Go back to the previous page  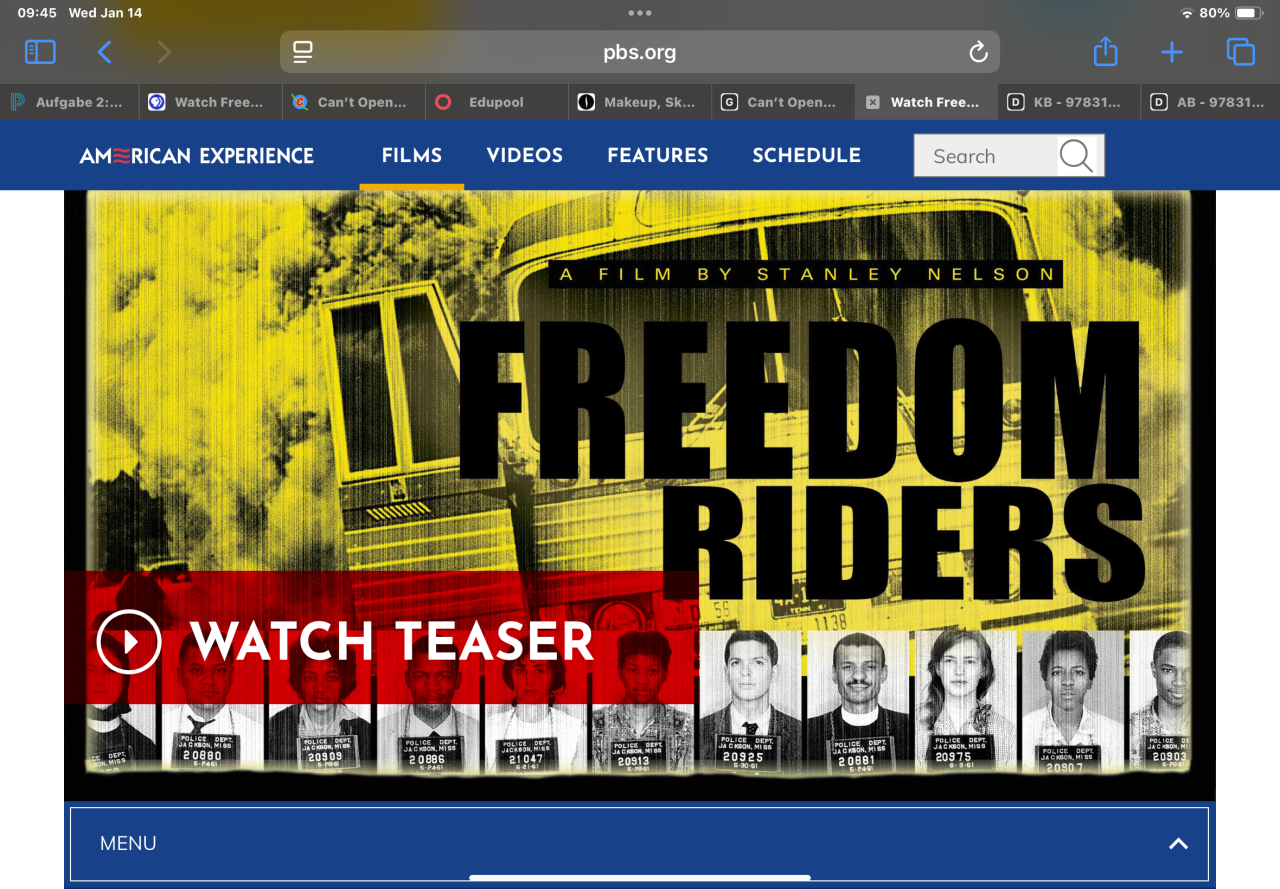(x=104, y=52)
